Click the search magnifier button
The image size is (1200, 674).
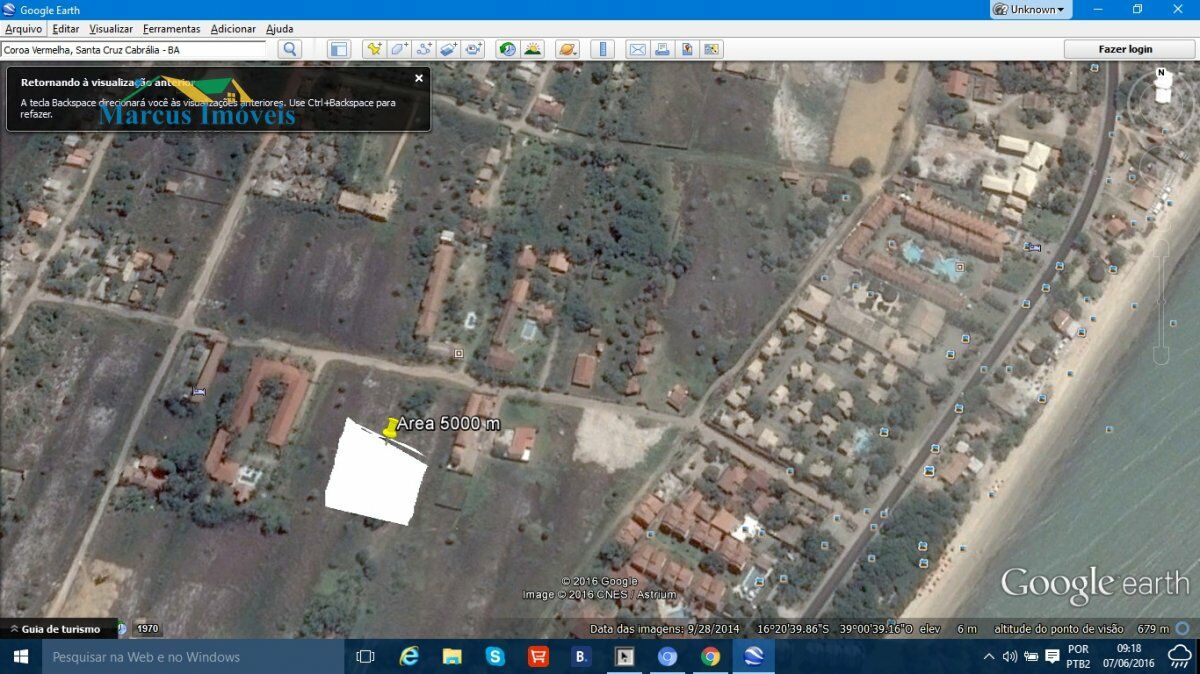click(290, 49)
